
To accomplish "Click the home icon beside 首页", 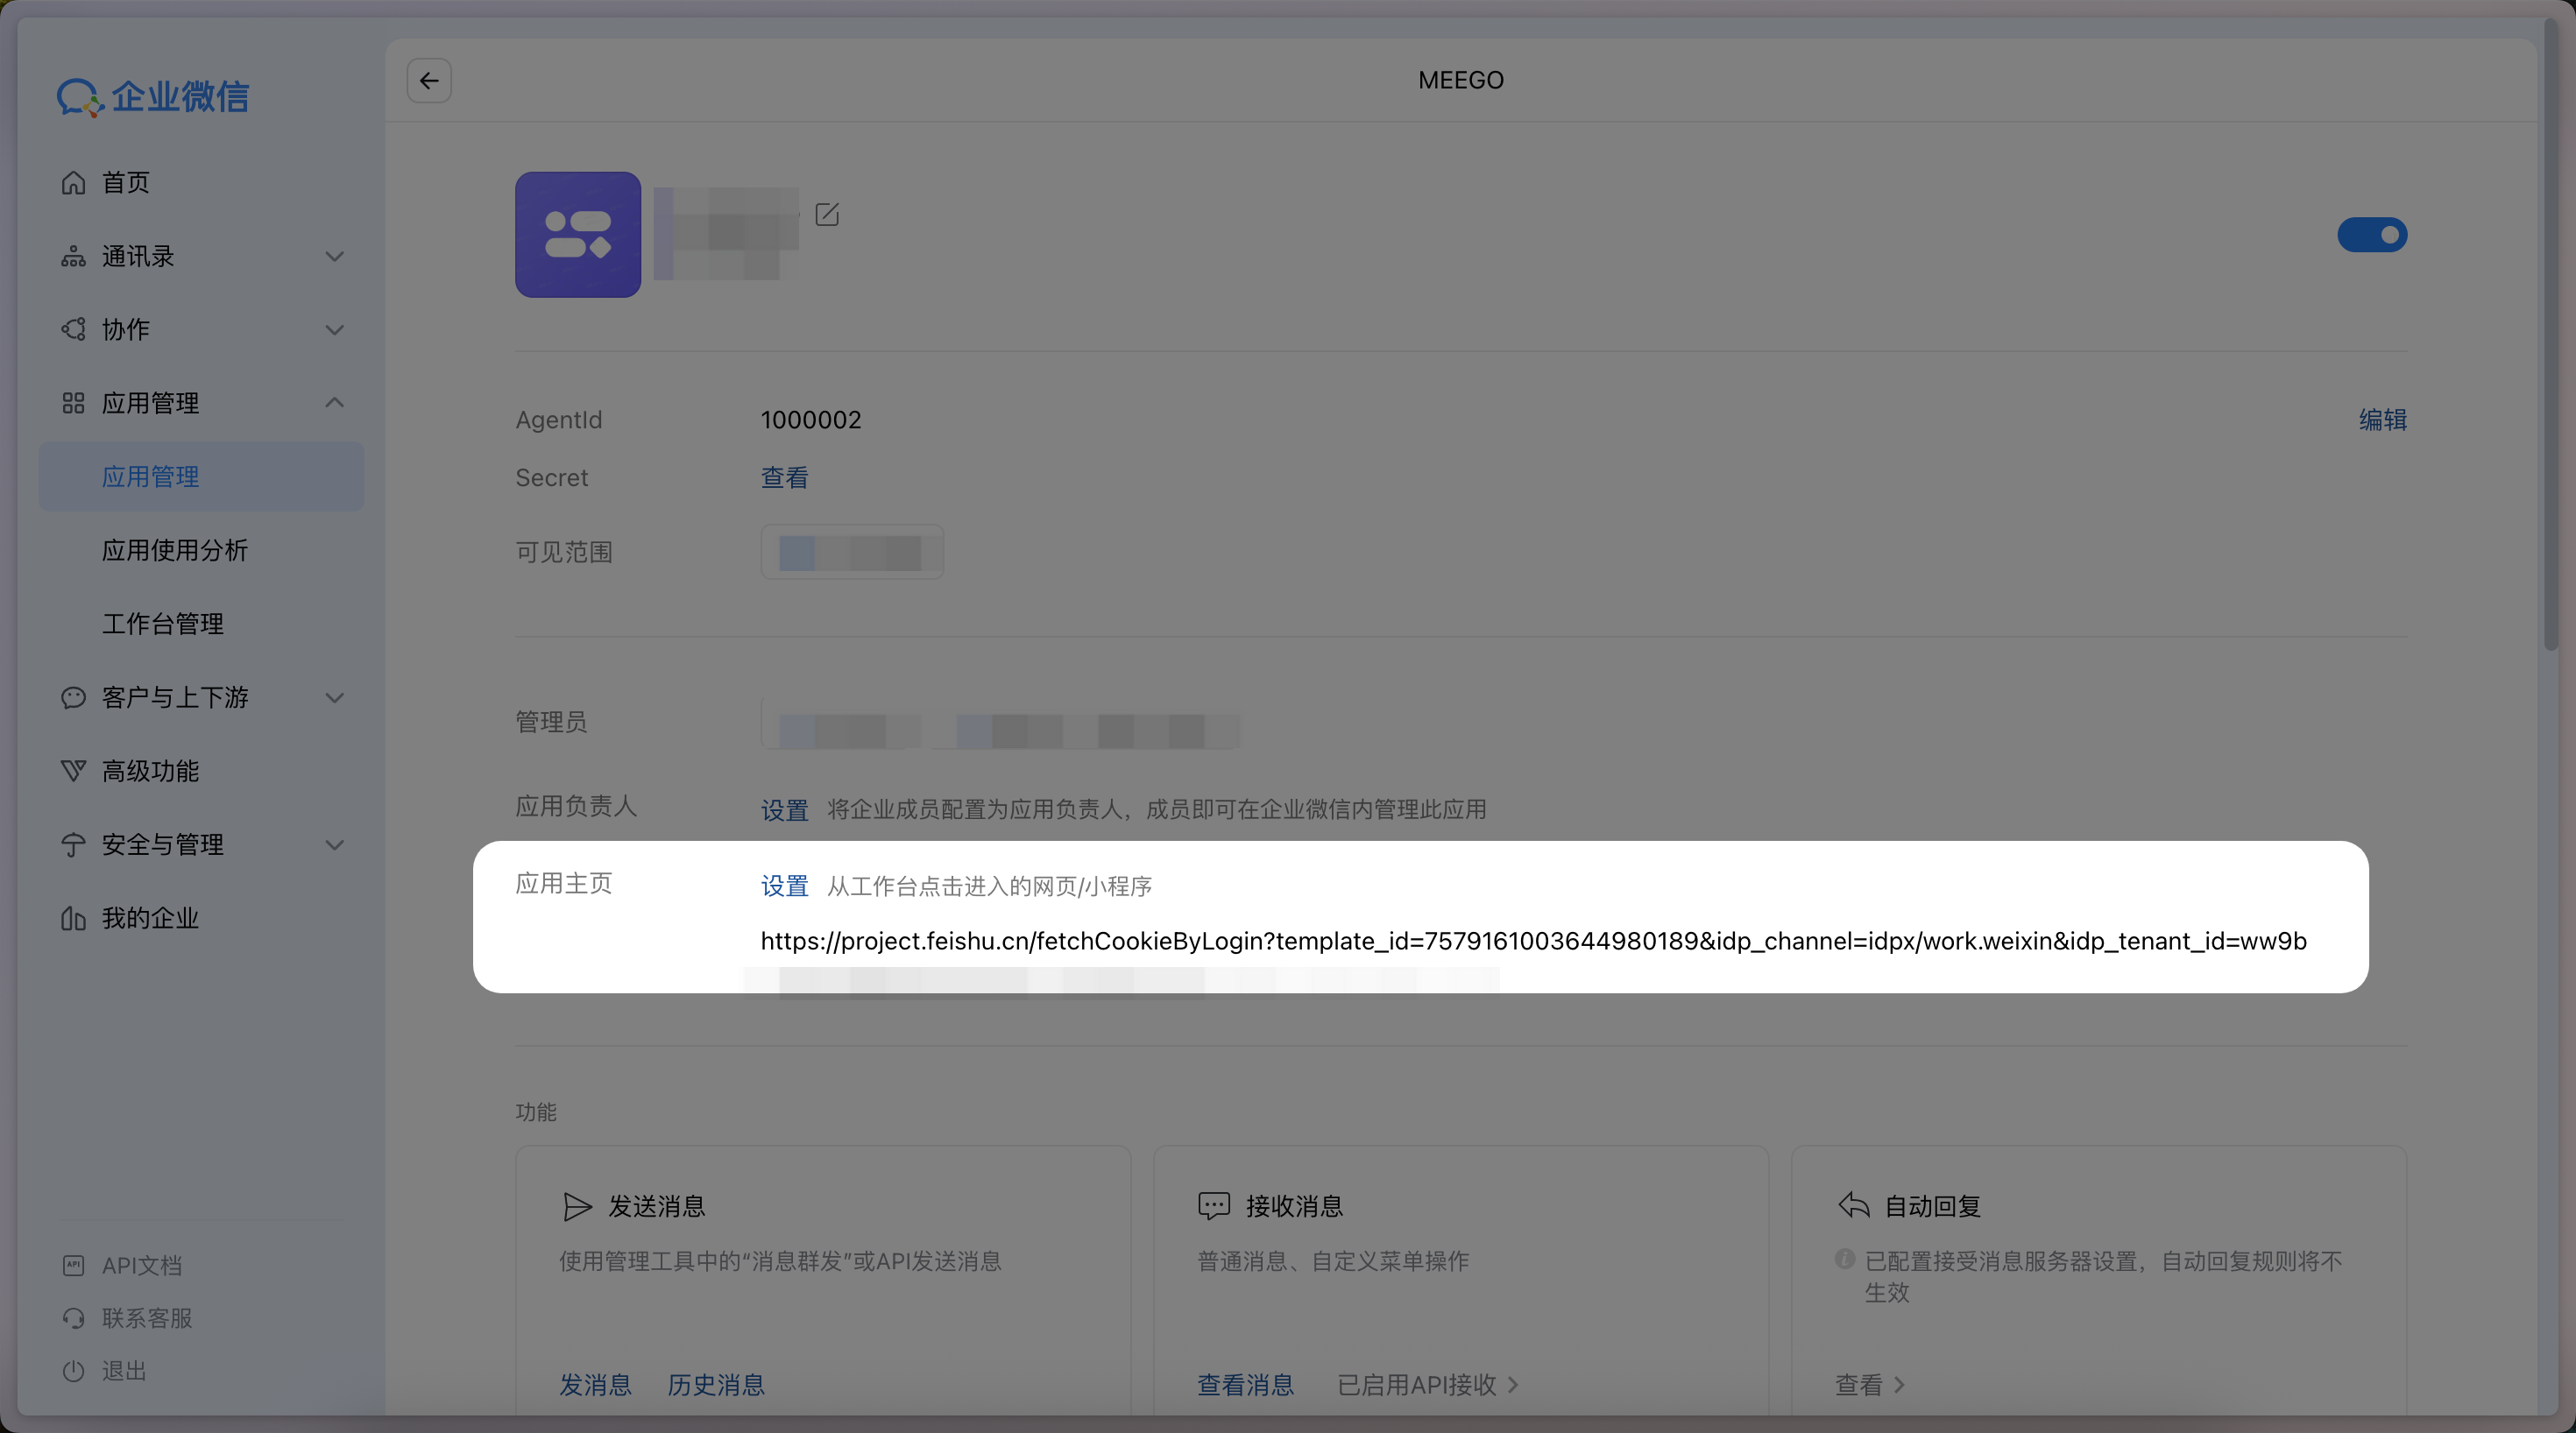I will [73, 182].
